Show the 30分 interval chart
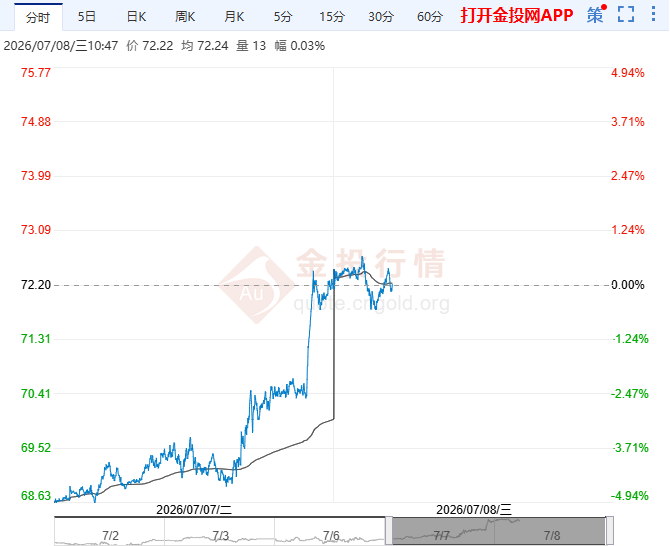 381,17
